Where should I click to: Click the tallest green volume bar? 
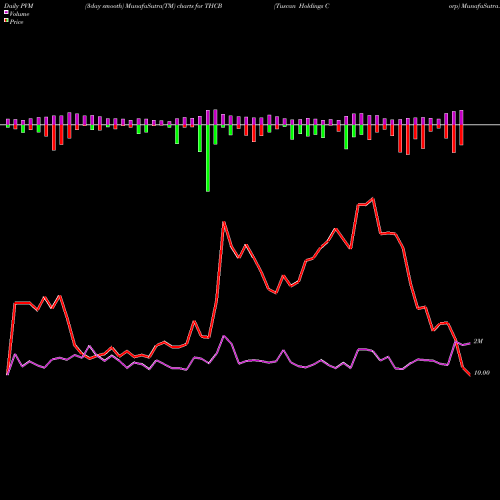208,158
